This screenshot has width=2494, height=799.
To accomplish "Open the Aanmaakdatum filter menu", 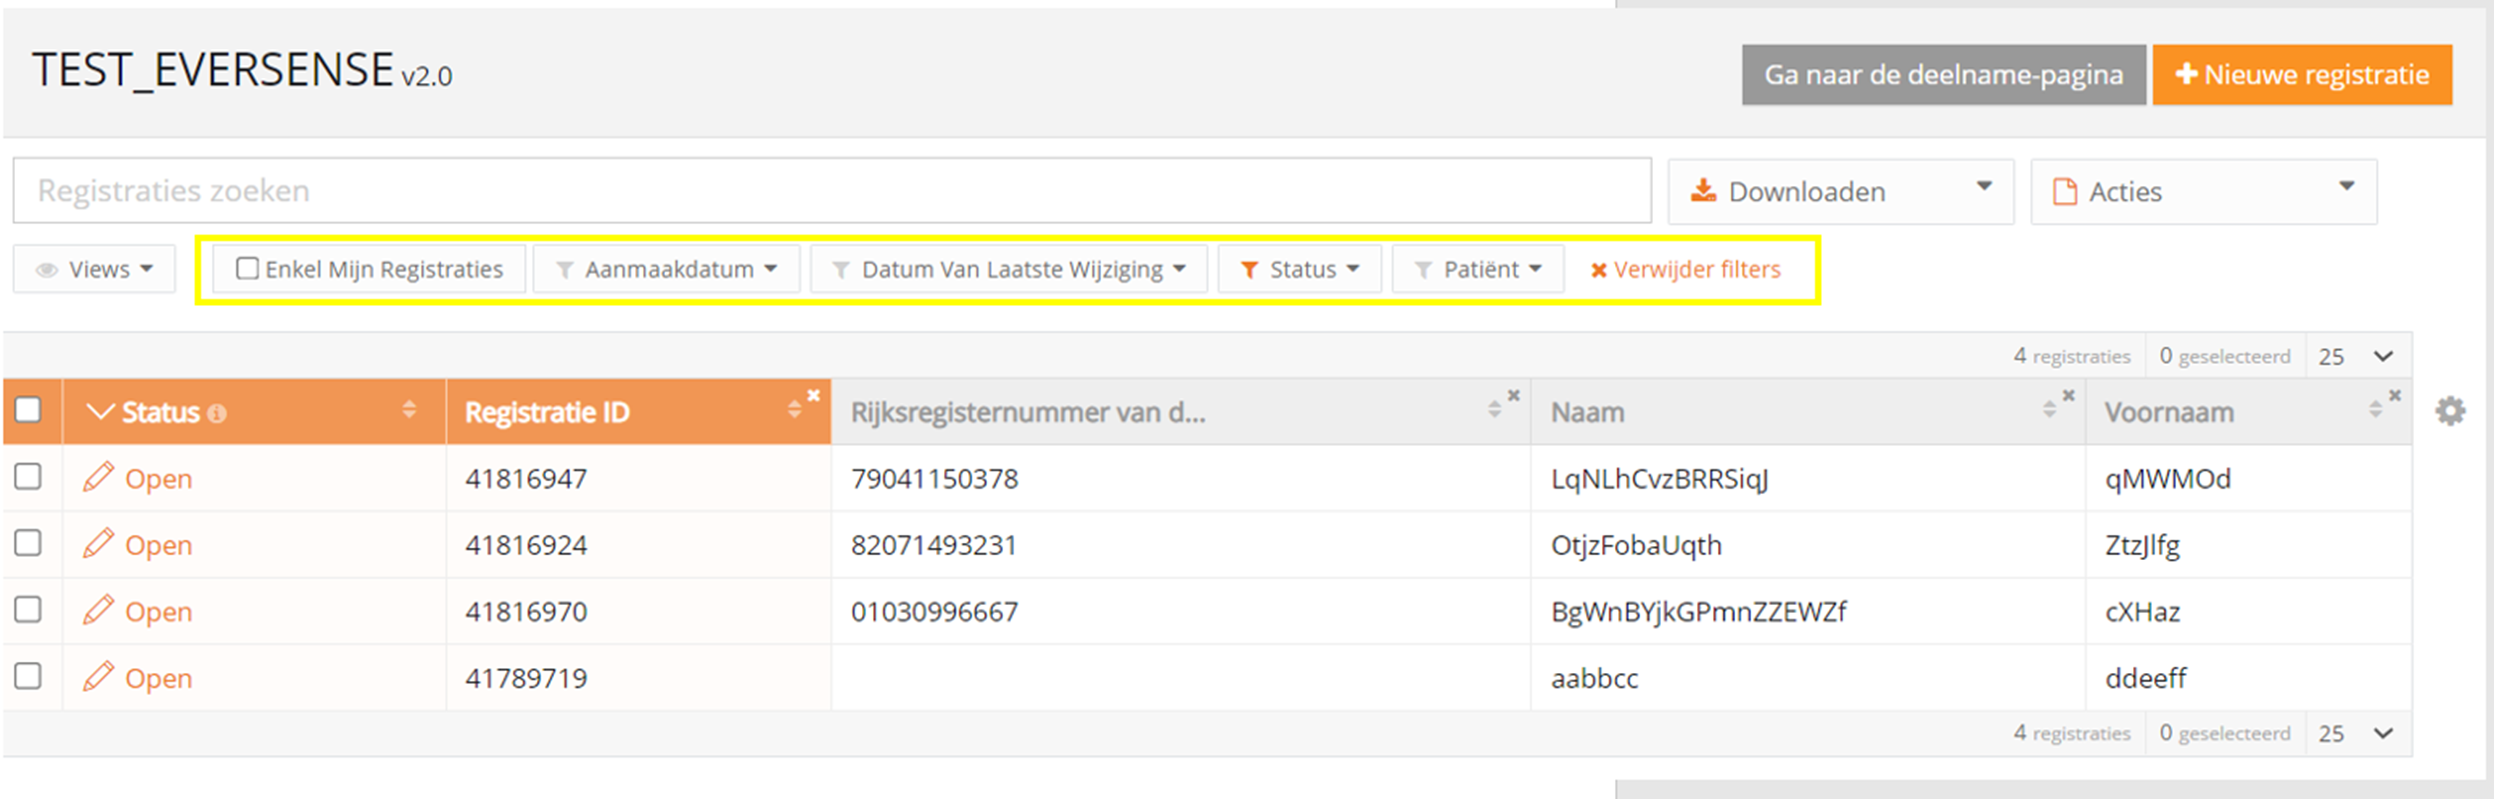I will pos(667,269).
